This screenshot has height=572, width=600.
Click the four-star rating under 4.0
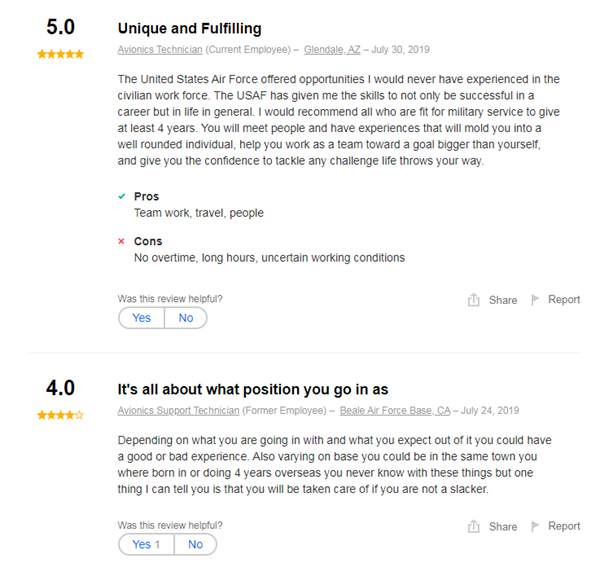[x=60, y=415]
